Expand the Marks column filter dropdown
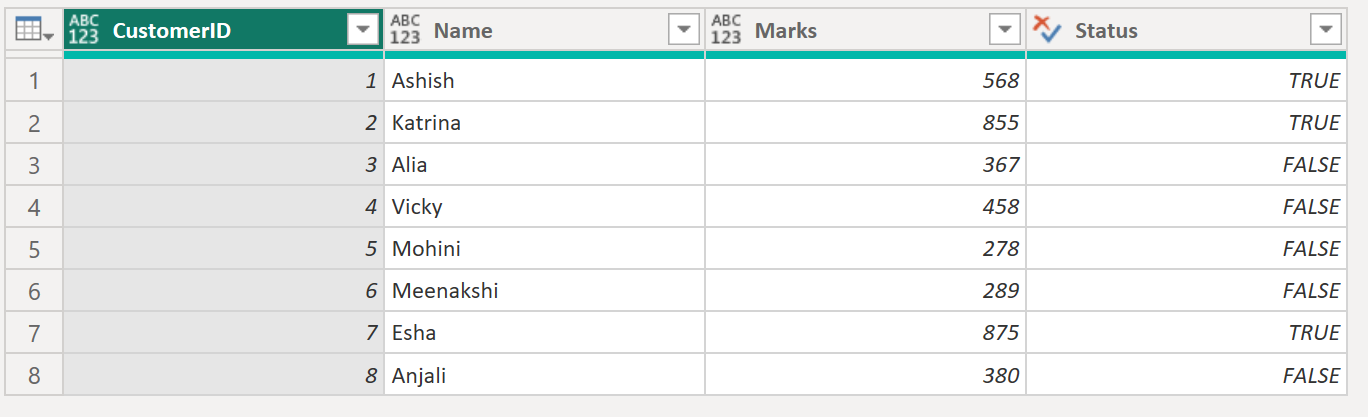This screenshot has width=1368, height=417. coord(1004,31)
